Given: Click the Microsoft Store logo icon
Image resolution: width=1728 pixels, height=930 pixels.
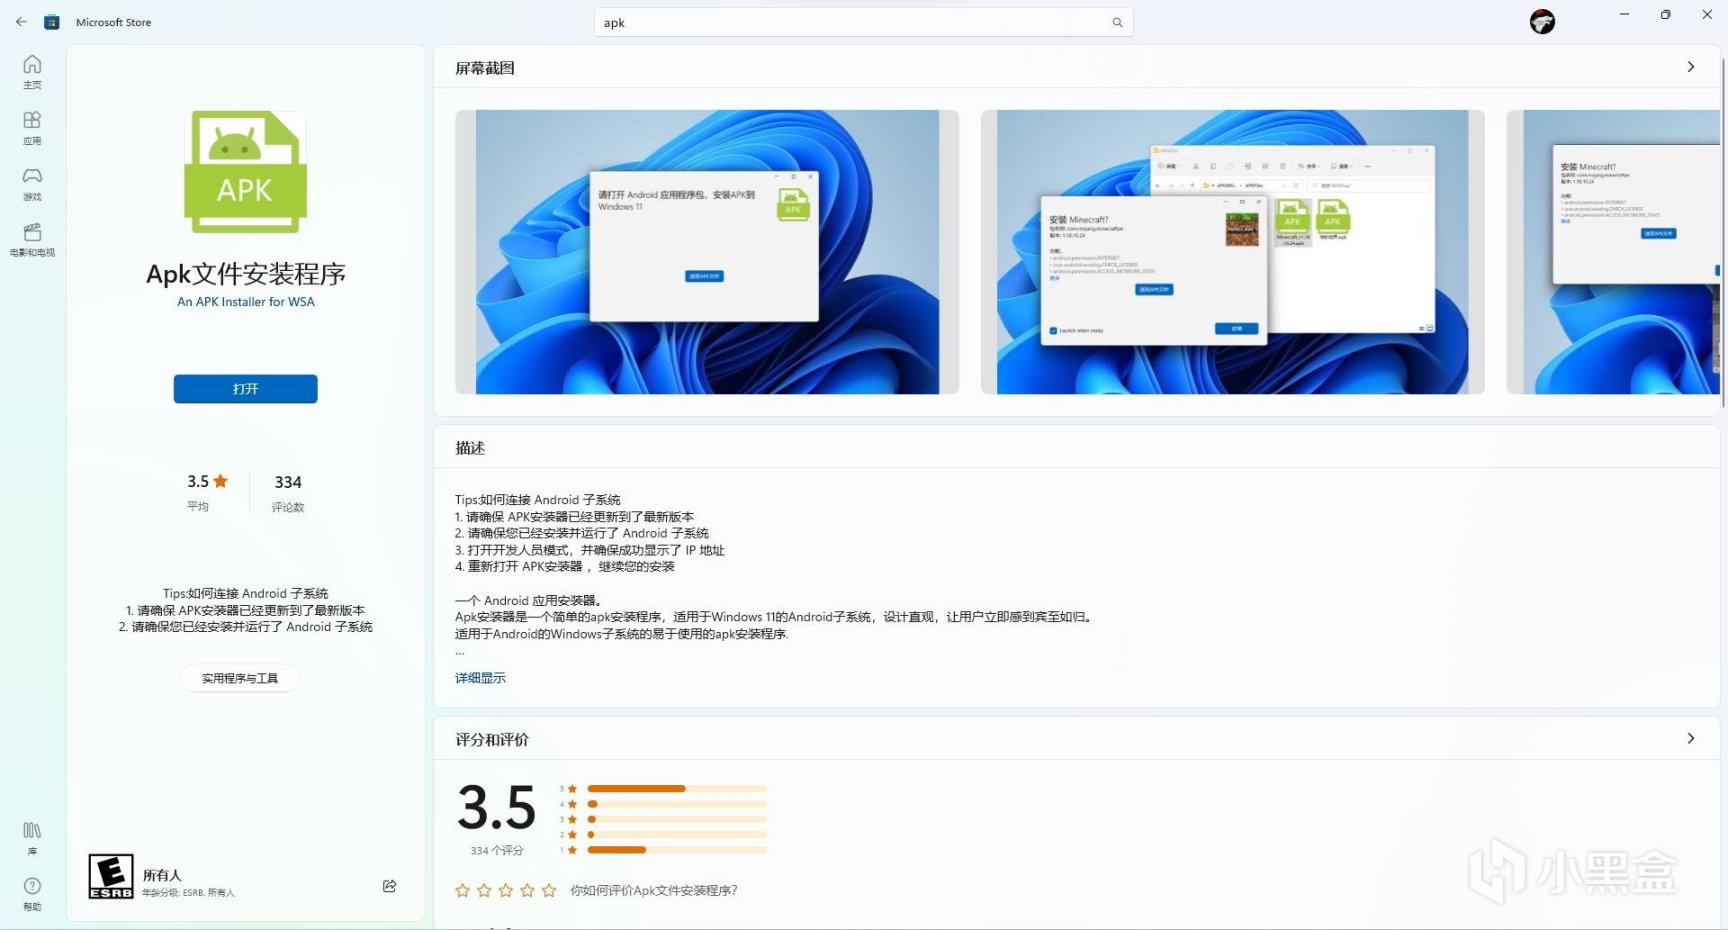Looking at the screenshot, I should 52,22.
